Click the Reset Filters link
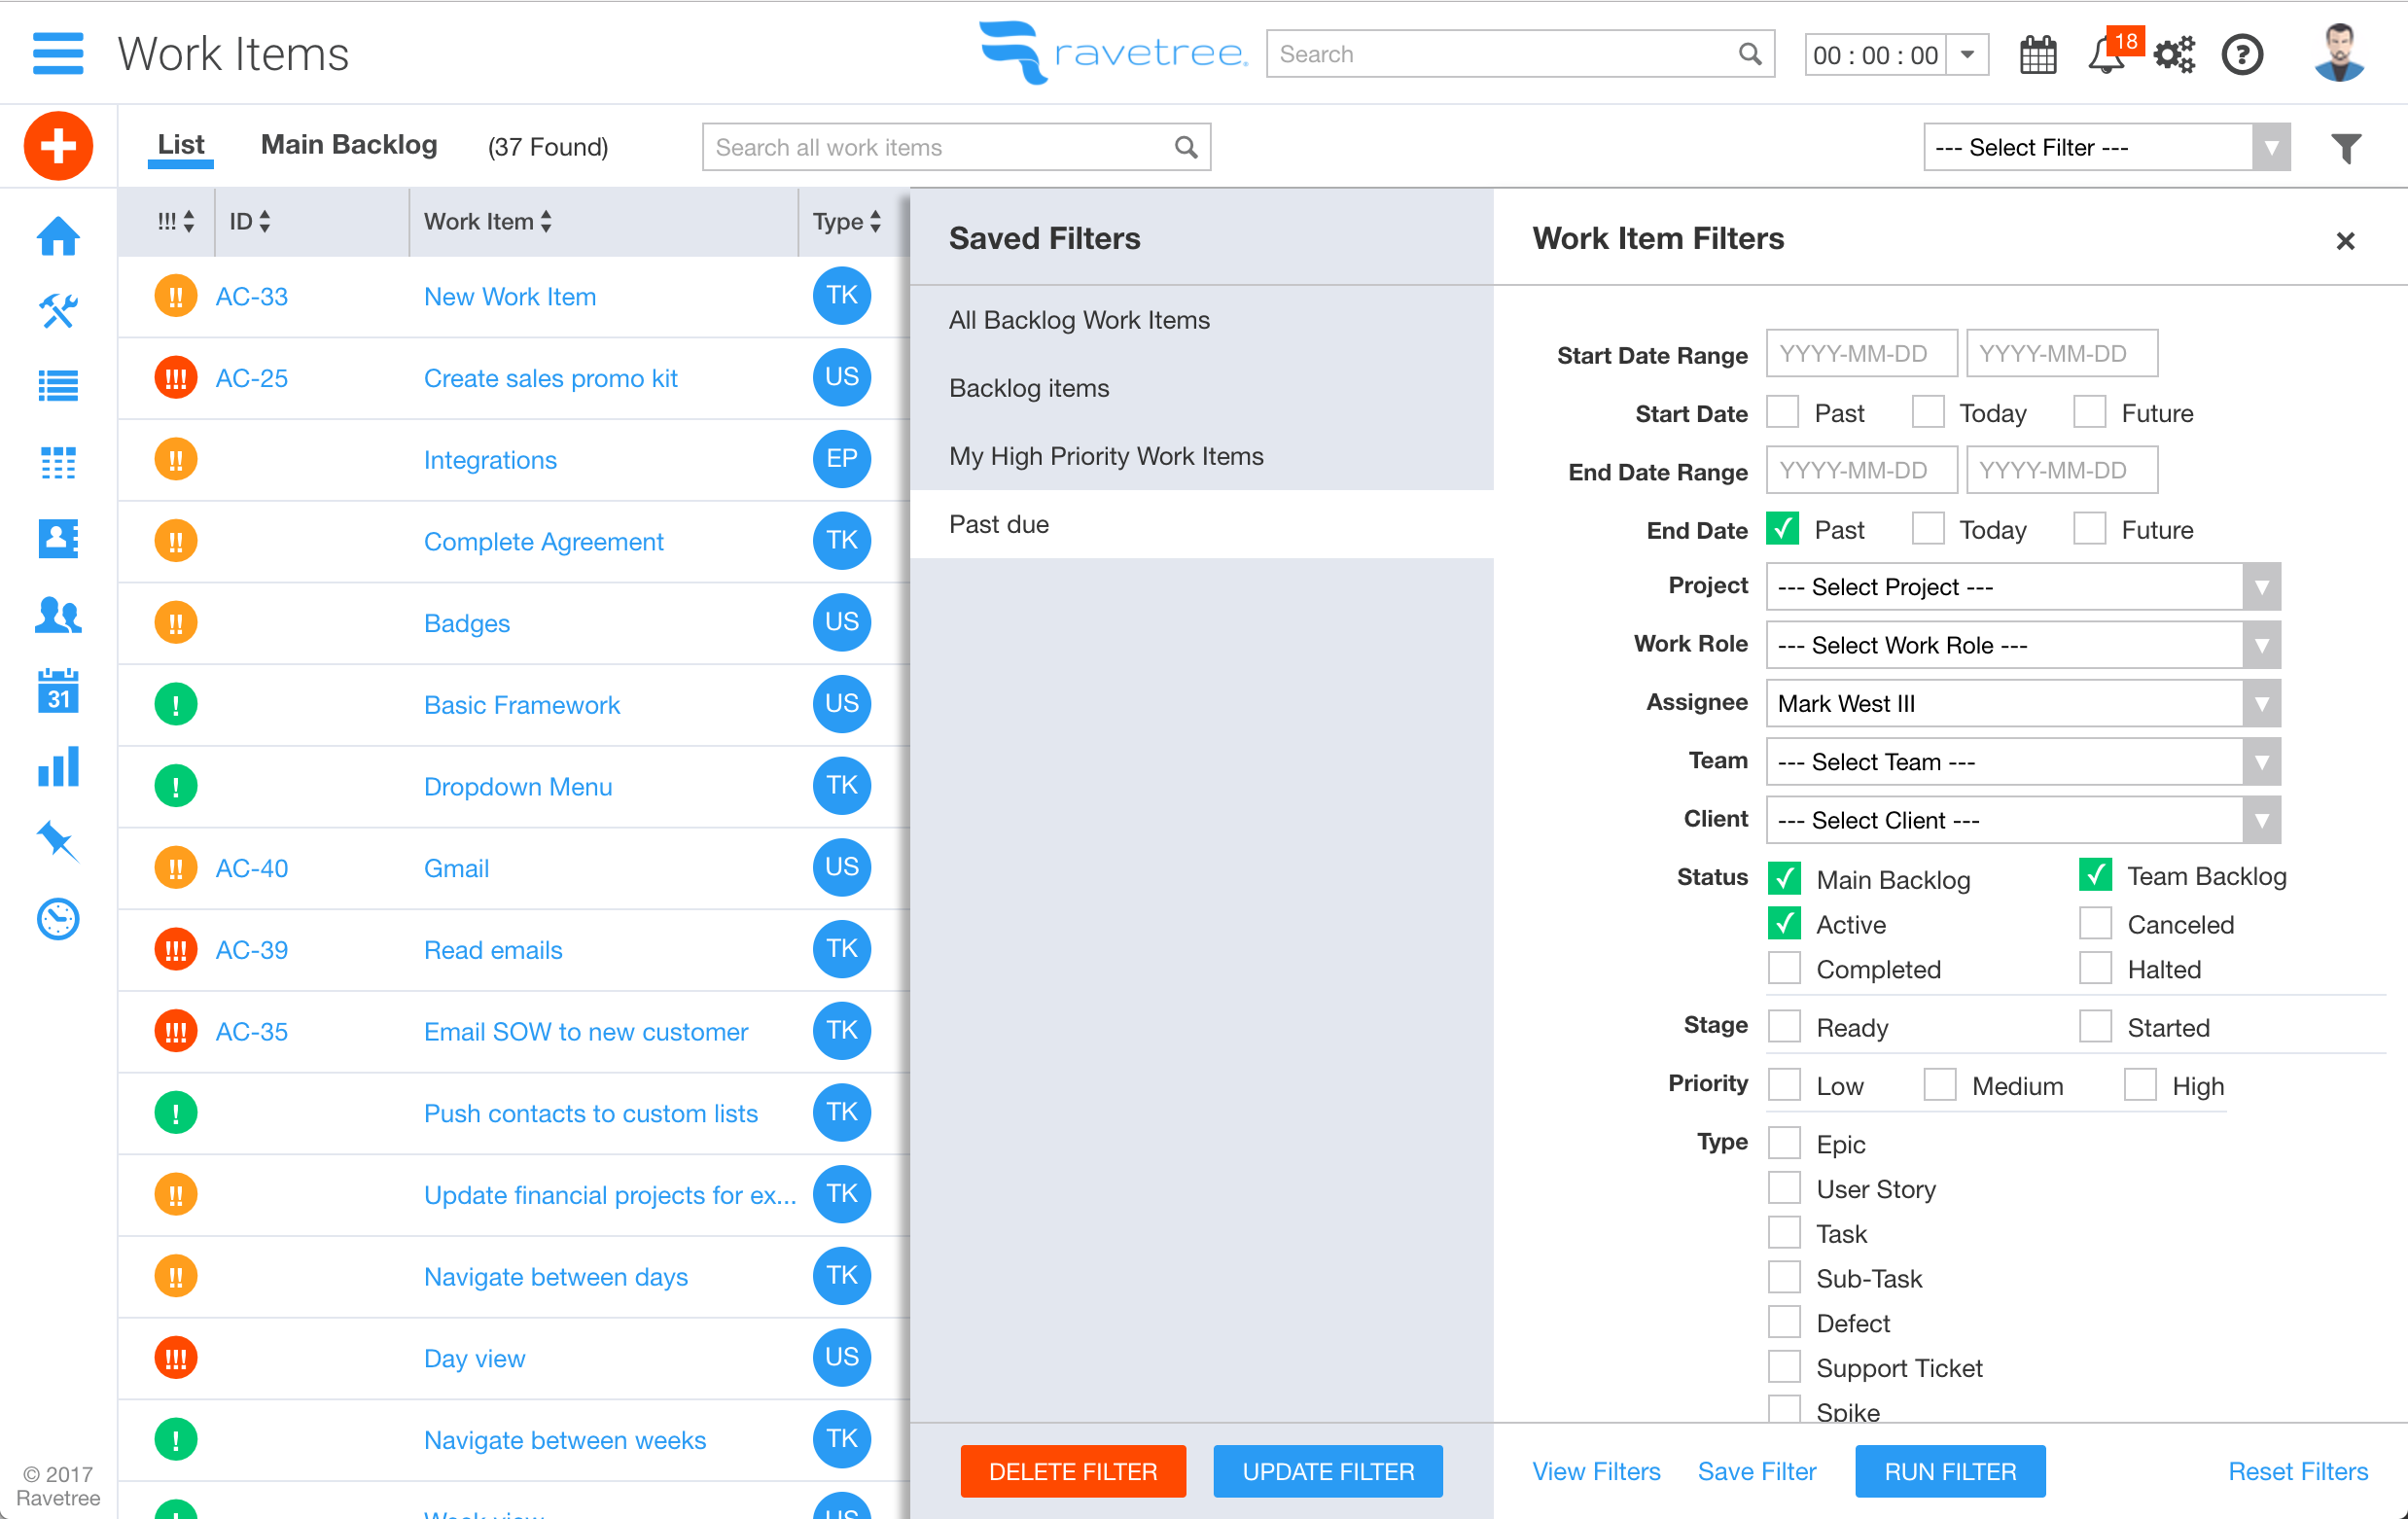This screenshot has width=2408, height=1519. (2296, 1470)
